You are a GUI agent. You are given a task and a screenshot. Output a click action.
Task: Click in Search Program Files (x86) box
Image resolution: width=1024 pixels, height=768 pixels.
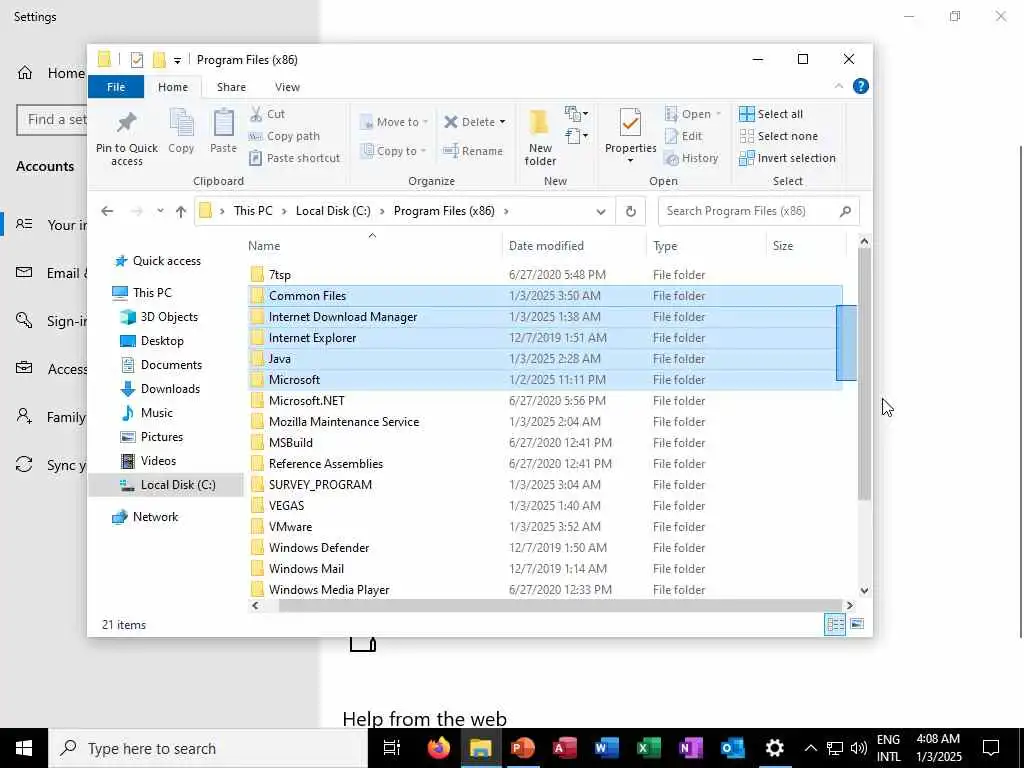point(758,211)
